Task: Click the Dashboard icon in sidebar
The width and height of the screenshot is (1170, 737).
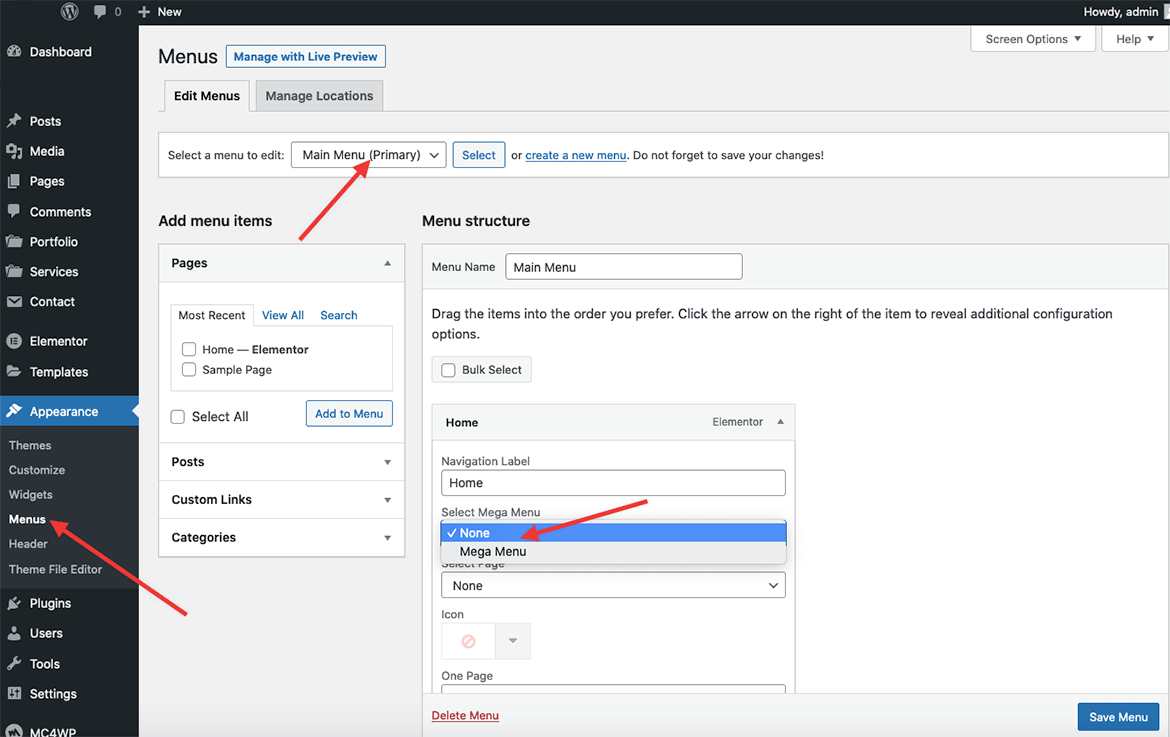Action: pos(14,52)
